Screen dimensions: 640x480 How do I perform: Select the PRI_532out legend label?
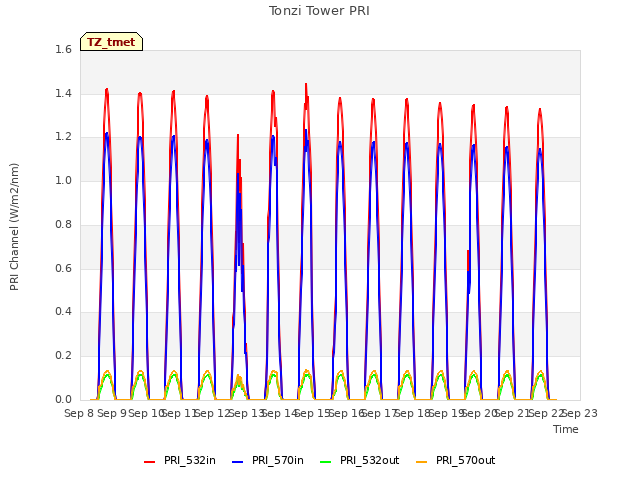[369, 460]
